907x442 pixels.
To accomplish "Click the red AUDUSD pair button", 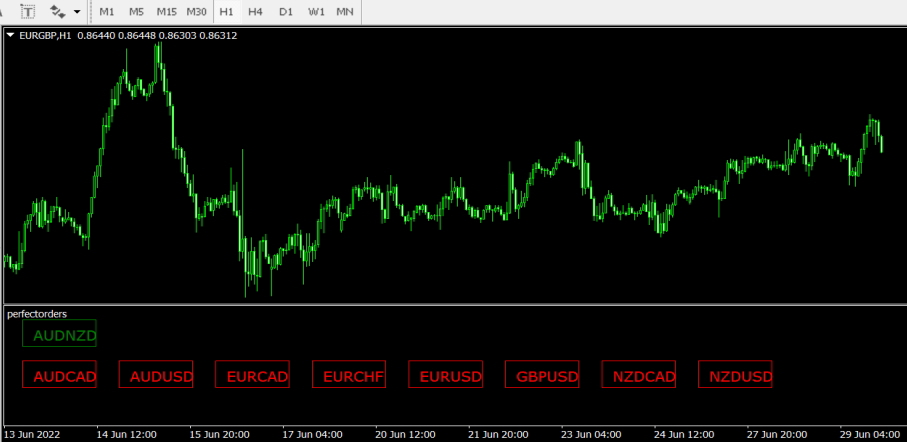I will 156,374.
